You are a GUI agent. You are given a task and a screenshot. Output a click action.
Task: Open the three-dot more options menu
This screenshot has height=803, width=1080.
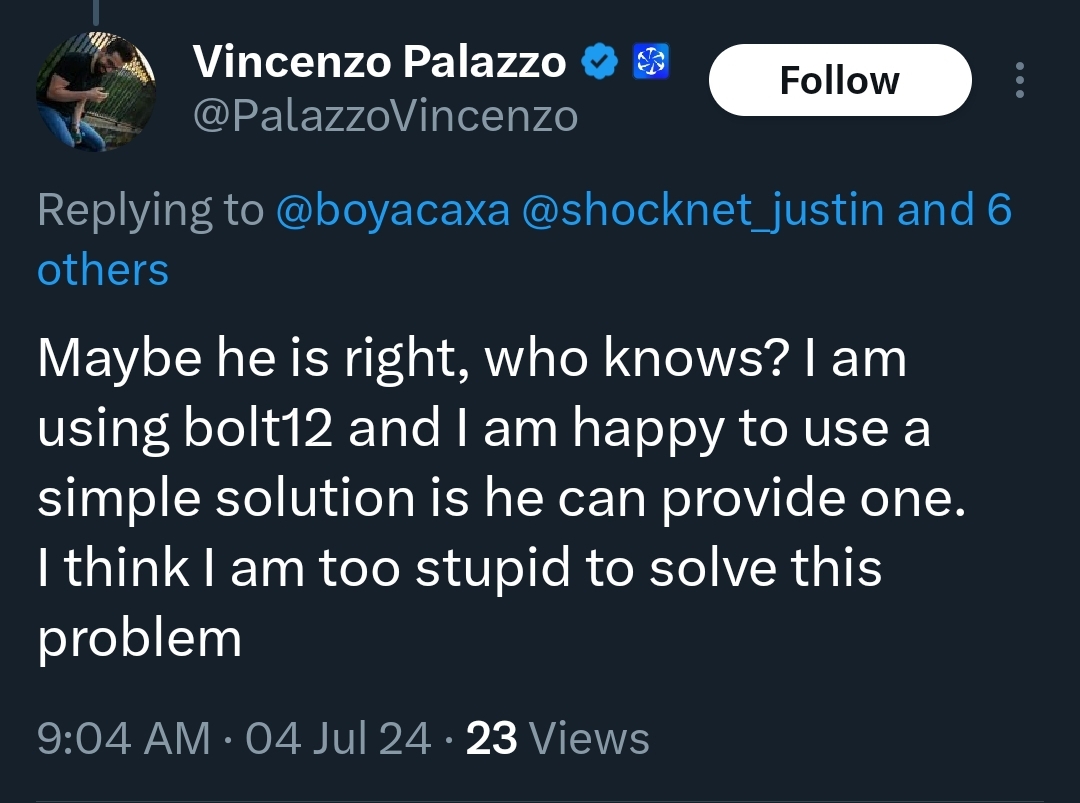click(1019, 80)
